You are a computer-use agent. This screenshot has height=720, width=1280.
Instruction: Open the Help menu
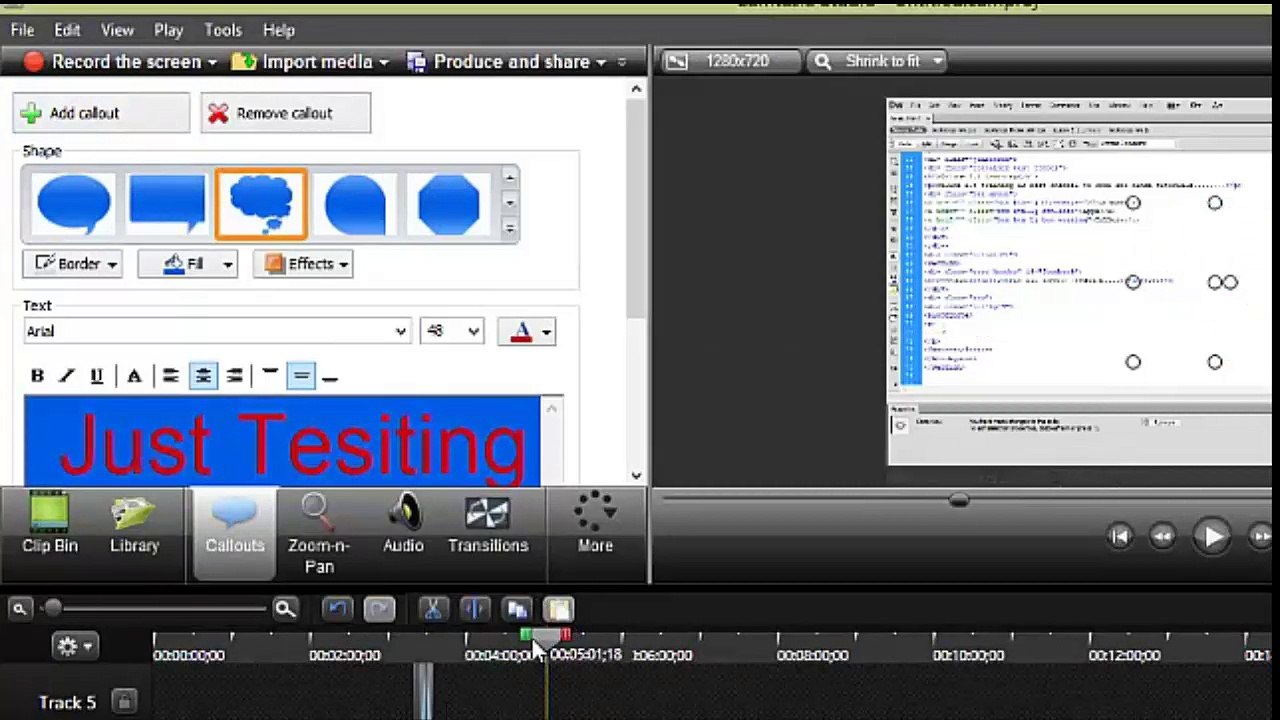point(278,30)
